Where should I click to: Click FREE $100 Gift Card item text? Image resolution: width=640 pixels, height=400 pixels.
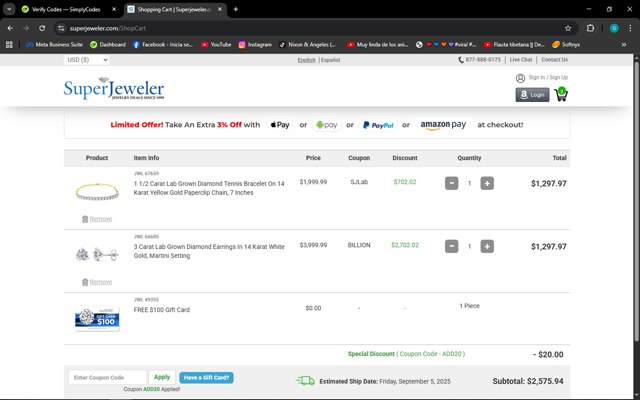[x=162, y=310]
